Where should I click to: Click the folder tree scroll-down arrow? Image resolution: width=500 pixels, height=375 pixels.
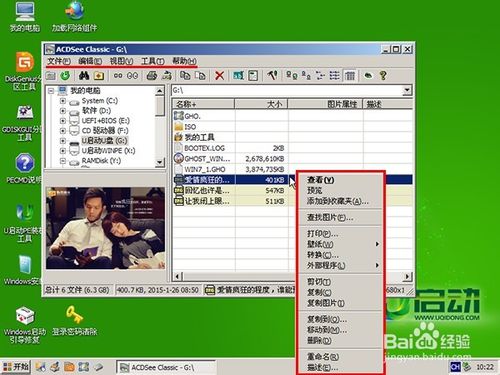[x=160, y=162]
